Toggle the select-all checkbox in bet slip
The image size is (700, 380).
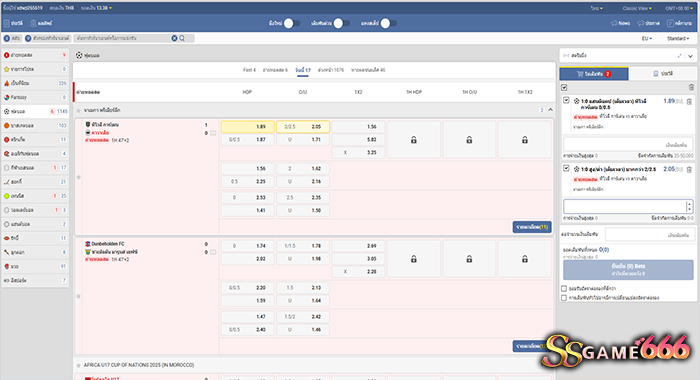point(564,88)
